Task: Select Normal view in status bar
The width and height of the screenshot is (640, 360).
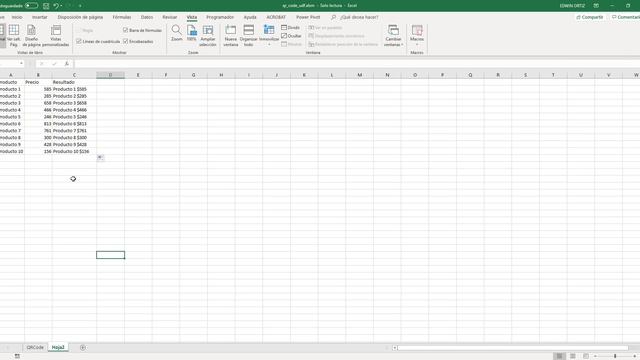Action: point(560,356)
